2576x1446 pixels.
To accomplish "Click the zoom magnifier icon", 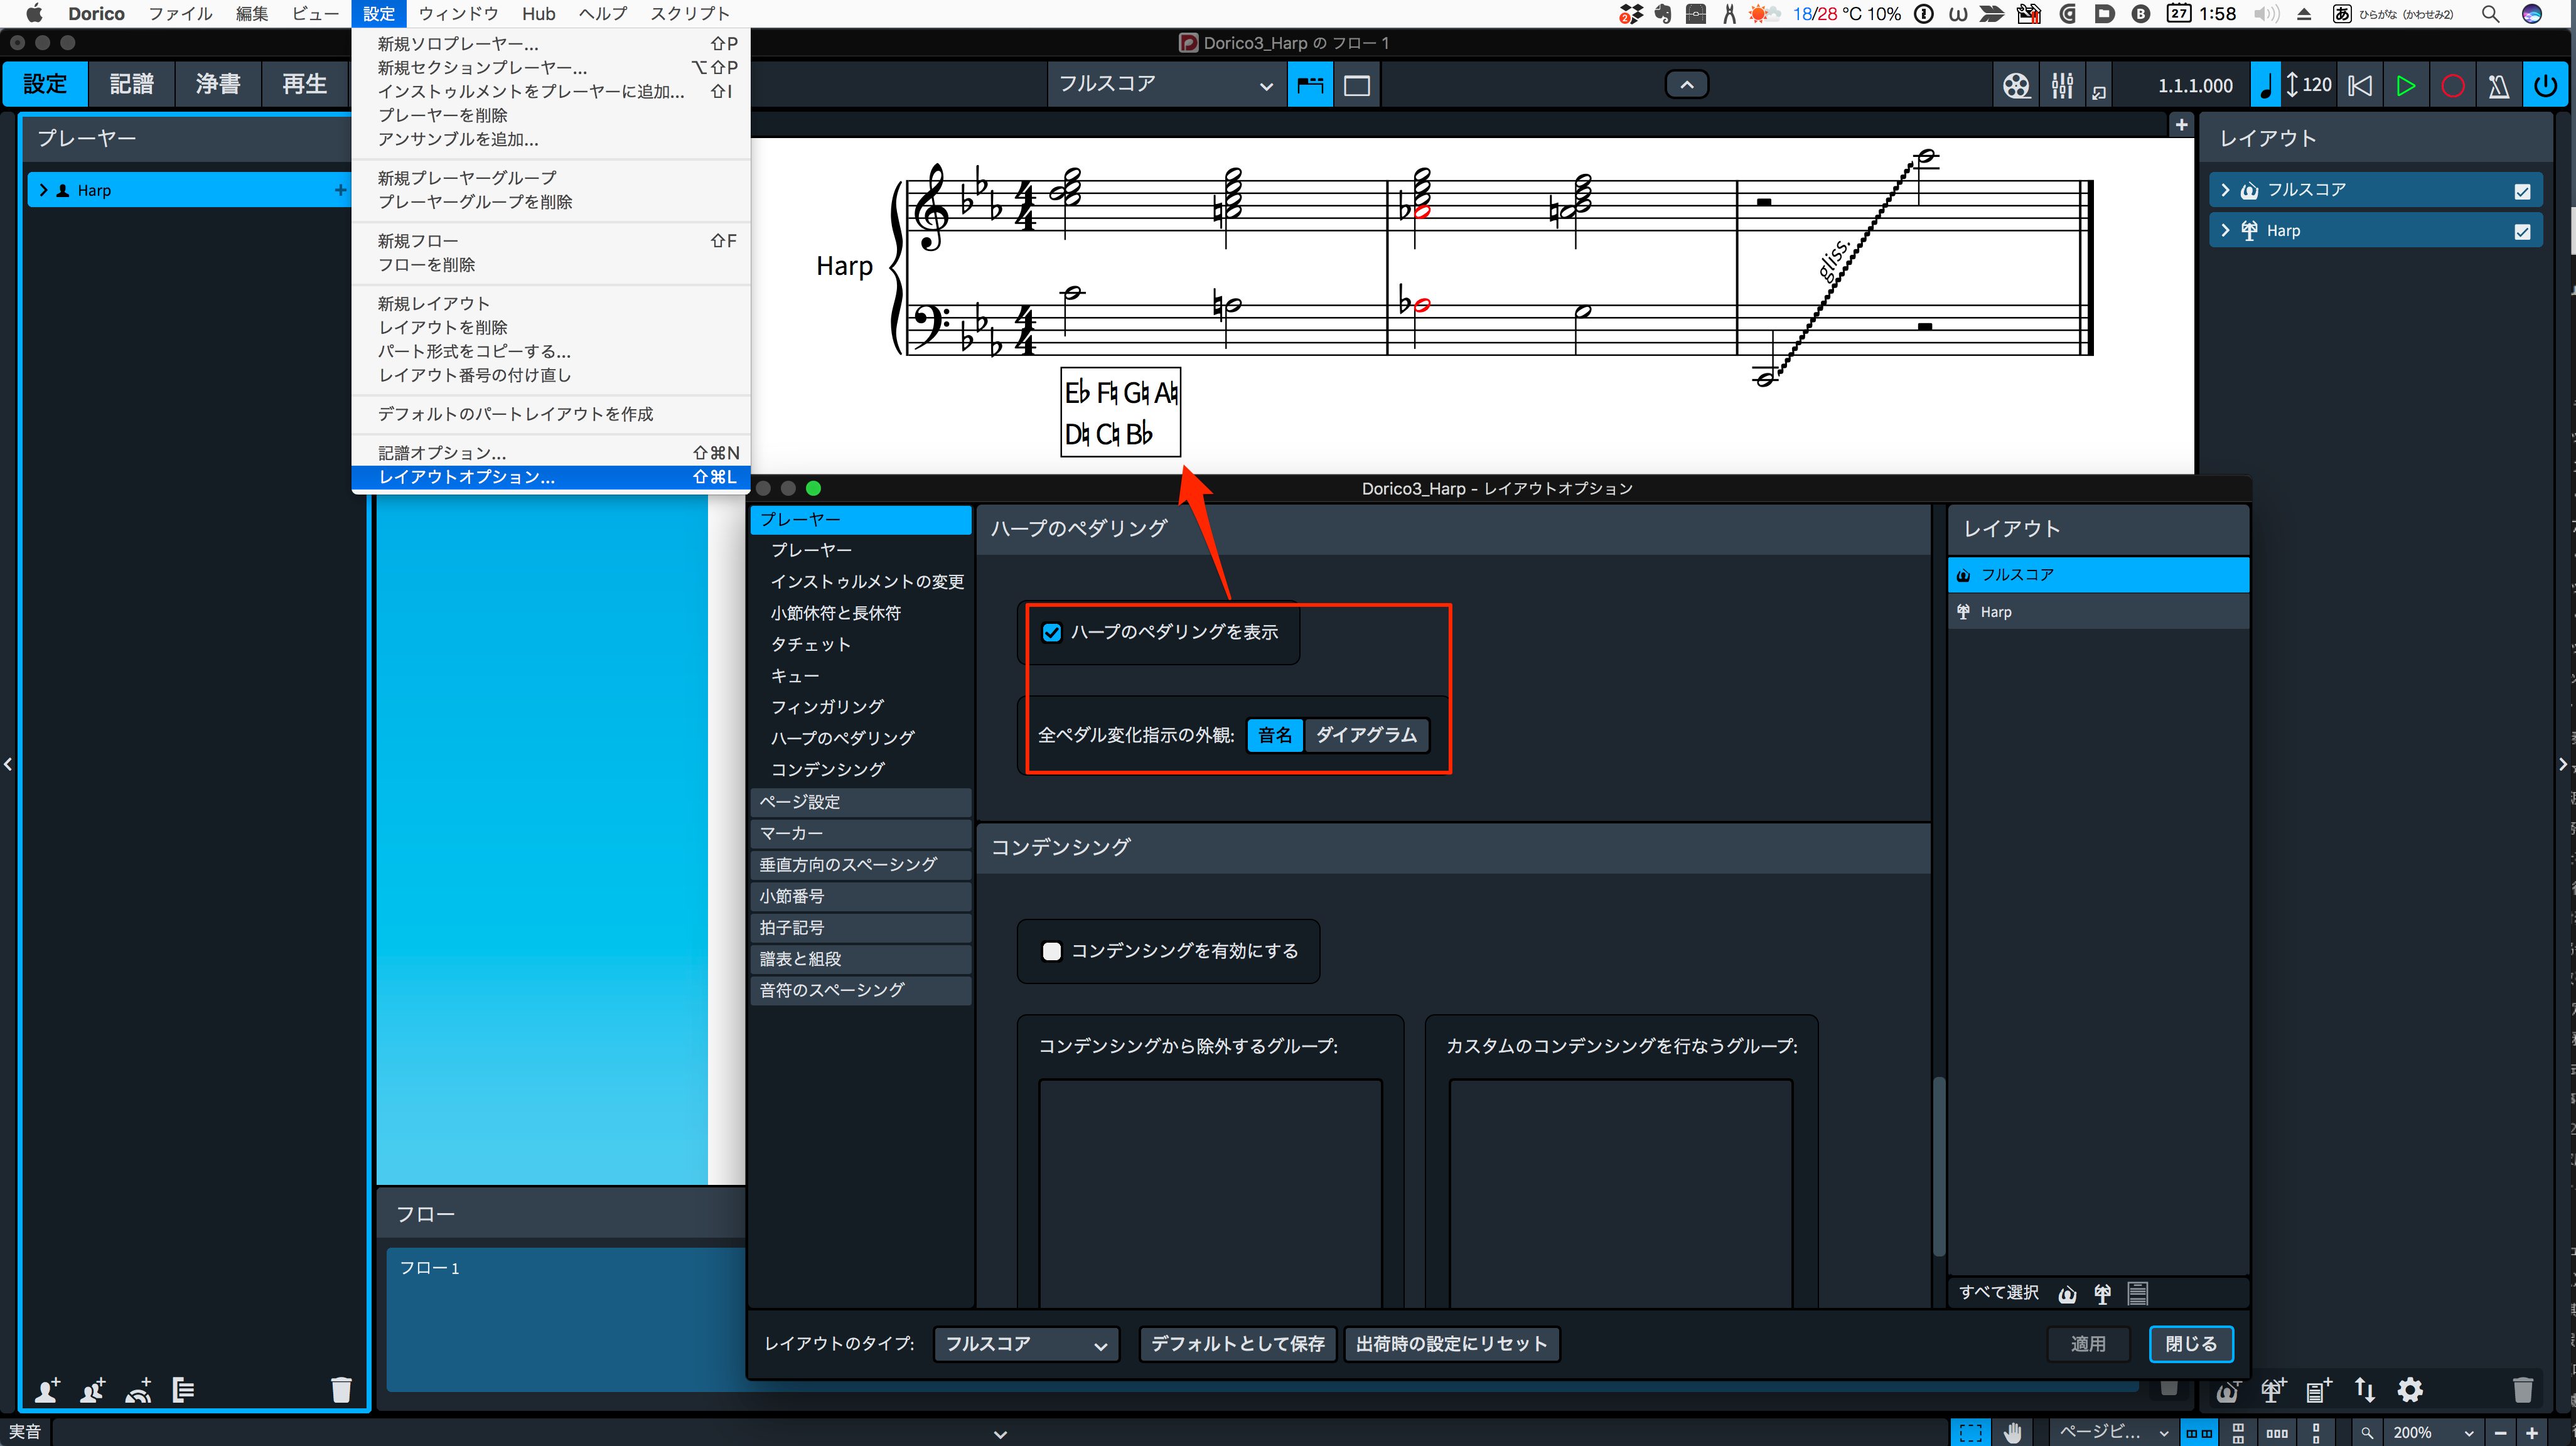I will tap(2367, 1433).
